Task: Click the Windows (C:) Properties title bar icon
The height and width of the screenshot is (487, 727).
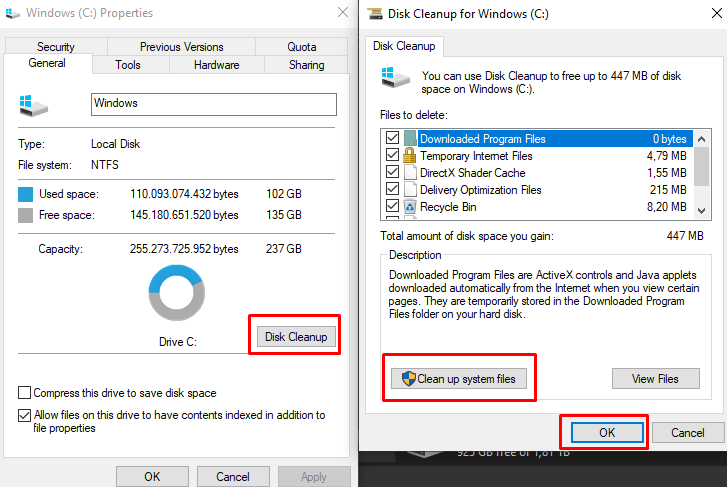Action: tap(12, 13)
